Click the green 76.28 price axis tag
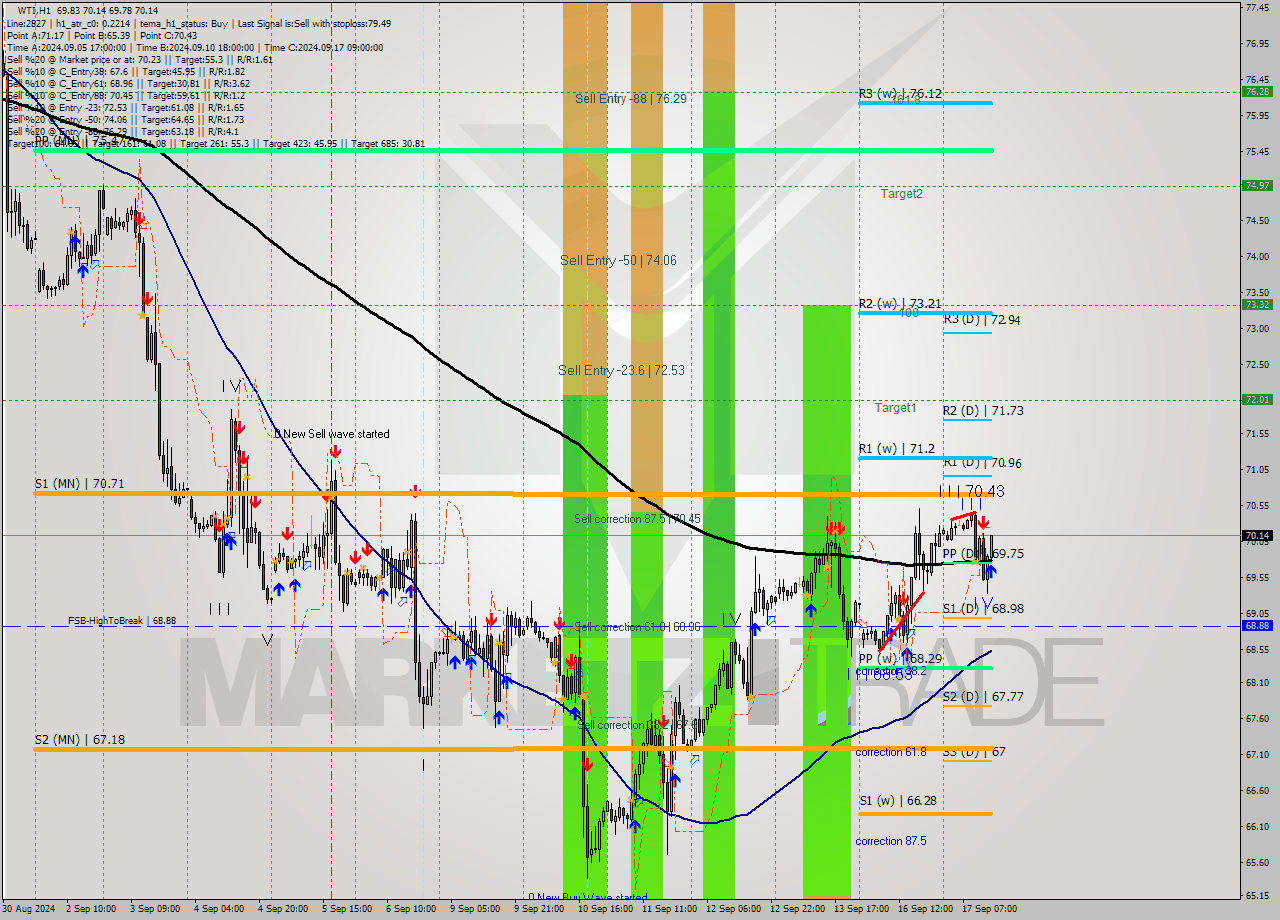This screenshot has width=1280, height=920. (1257, 91)
